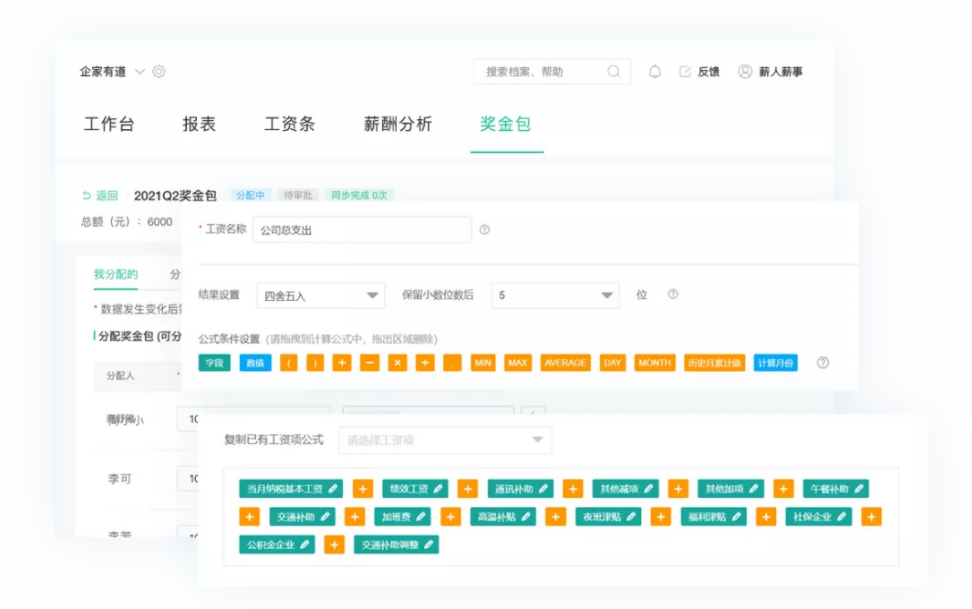Insert the MIN function

point(483,363)
